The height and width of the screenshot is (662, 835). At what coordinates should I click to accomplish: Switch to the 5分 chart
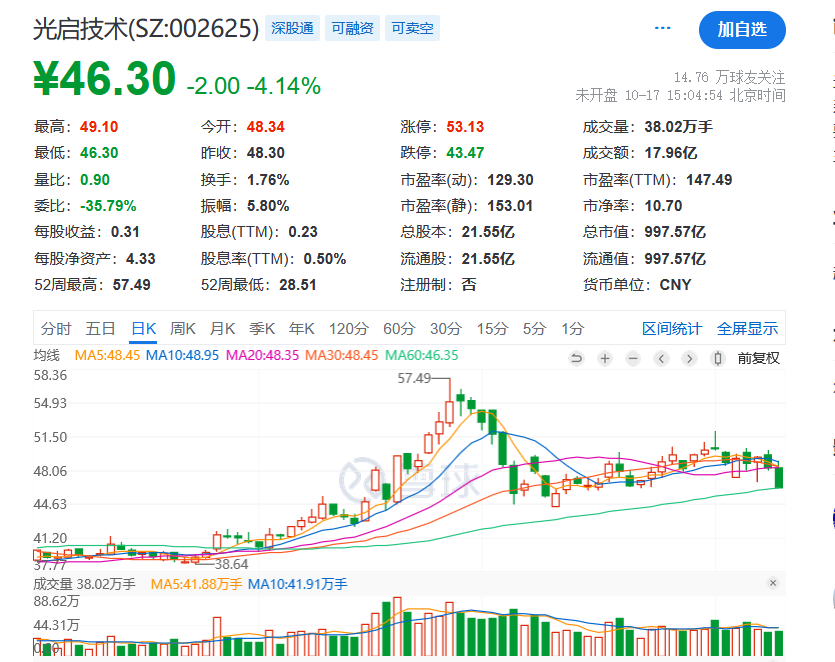(x=535, y=329)
